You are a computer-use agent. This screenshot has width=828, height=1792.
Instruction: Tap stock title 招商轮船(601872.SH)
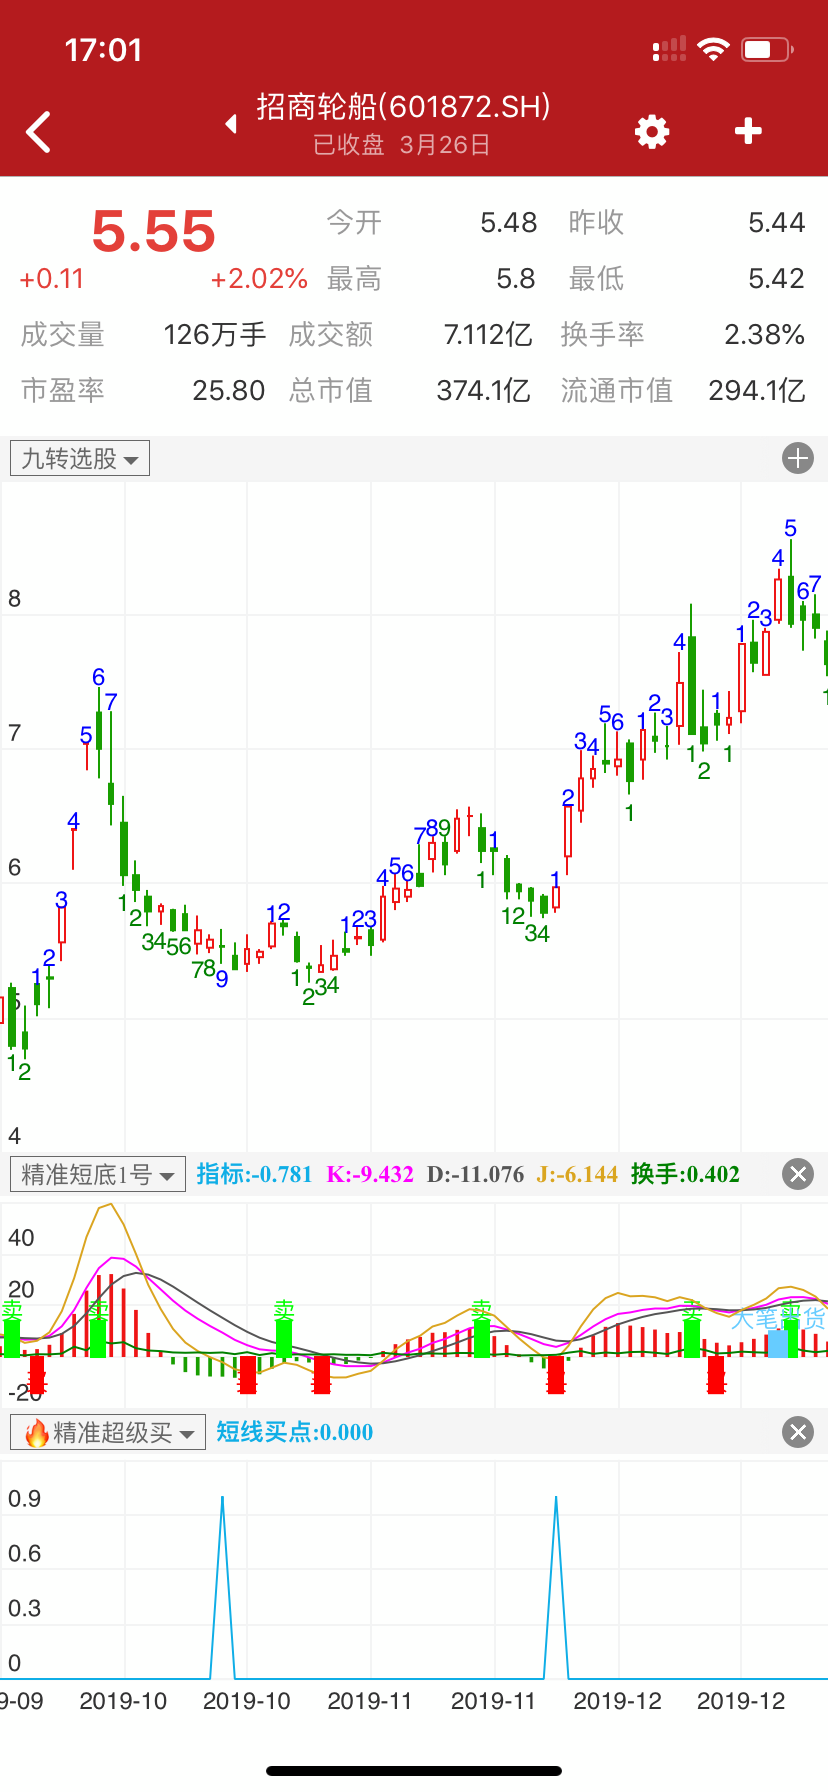coord(403,107)
